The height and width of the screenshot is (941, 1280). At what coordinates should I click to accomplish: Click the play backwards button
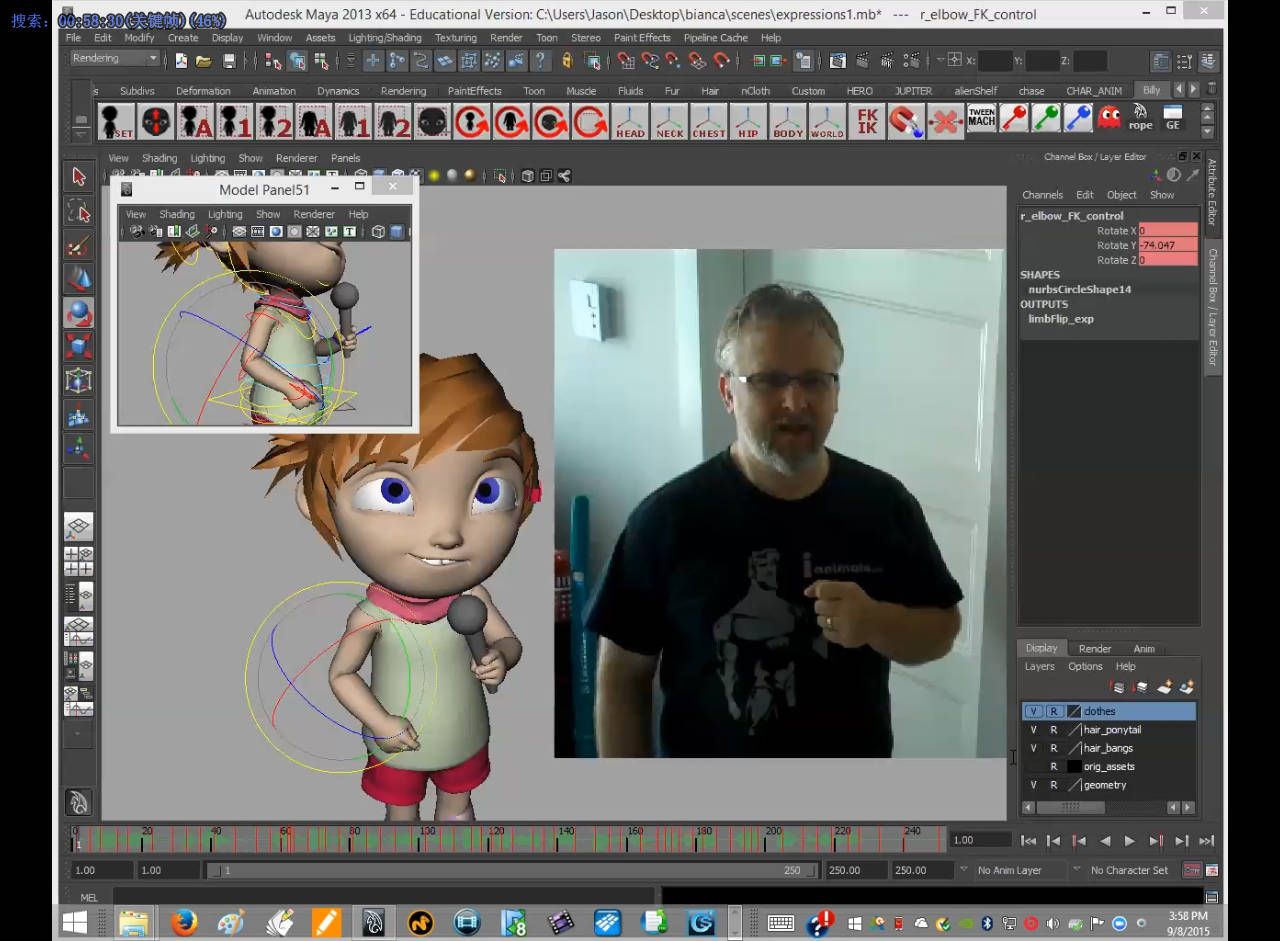(x=1104, y=841)
